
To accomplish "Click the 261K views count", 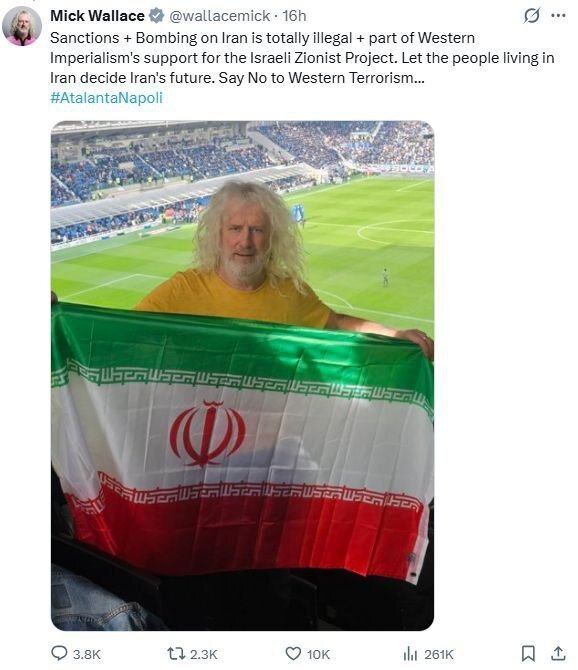I will pyautogui.click(x=439, y=654).
